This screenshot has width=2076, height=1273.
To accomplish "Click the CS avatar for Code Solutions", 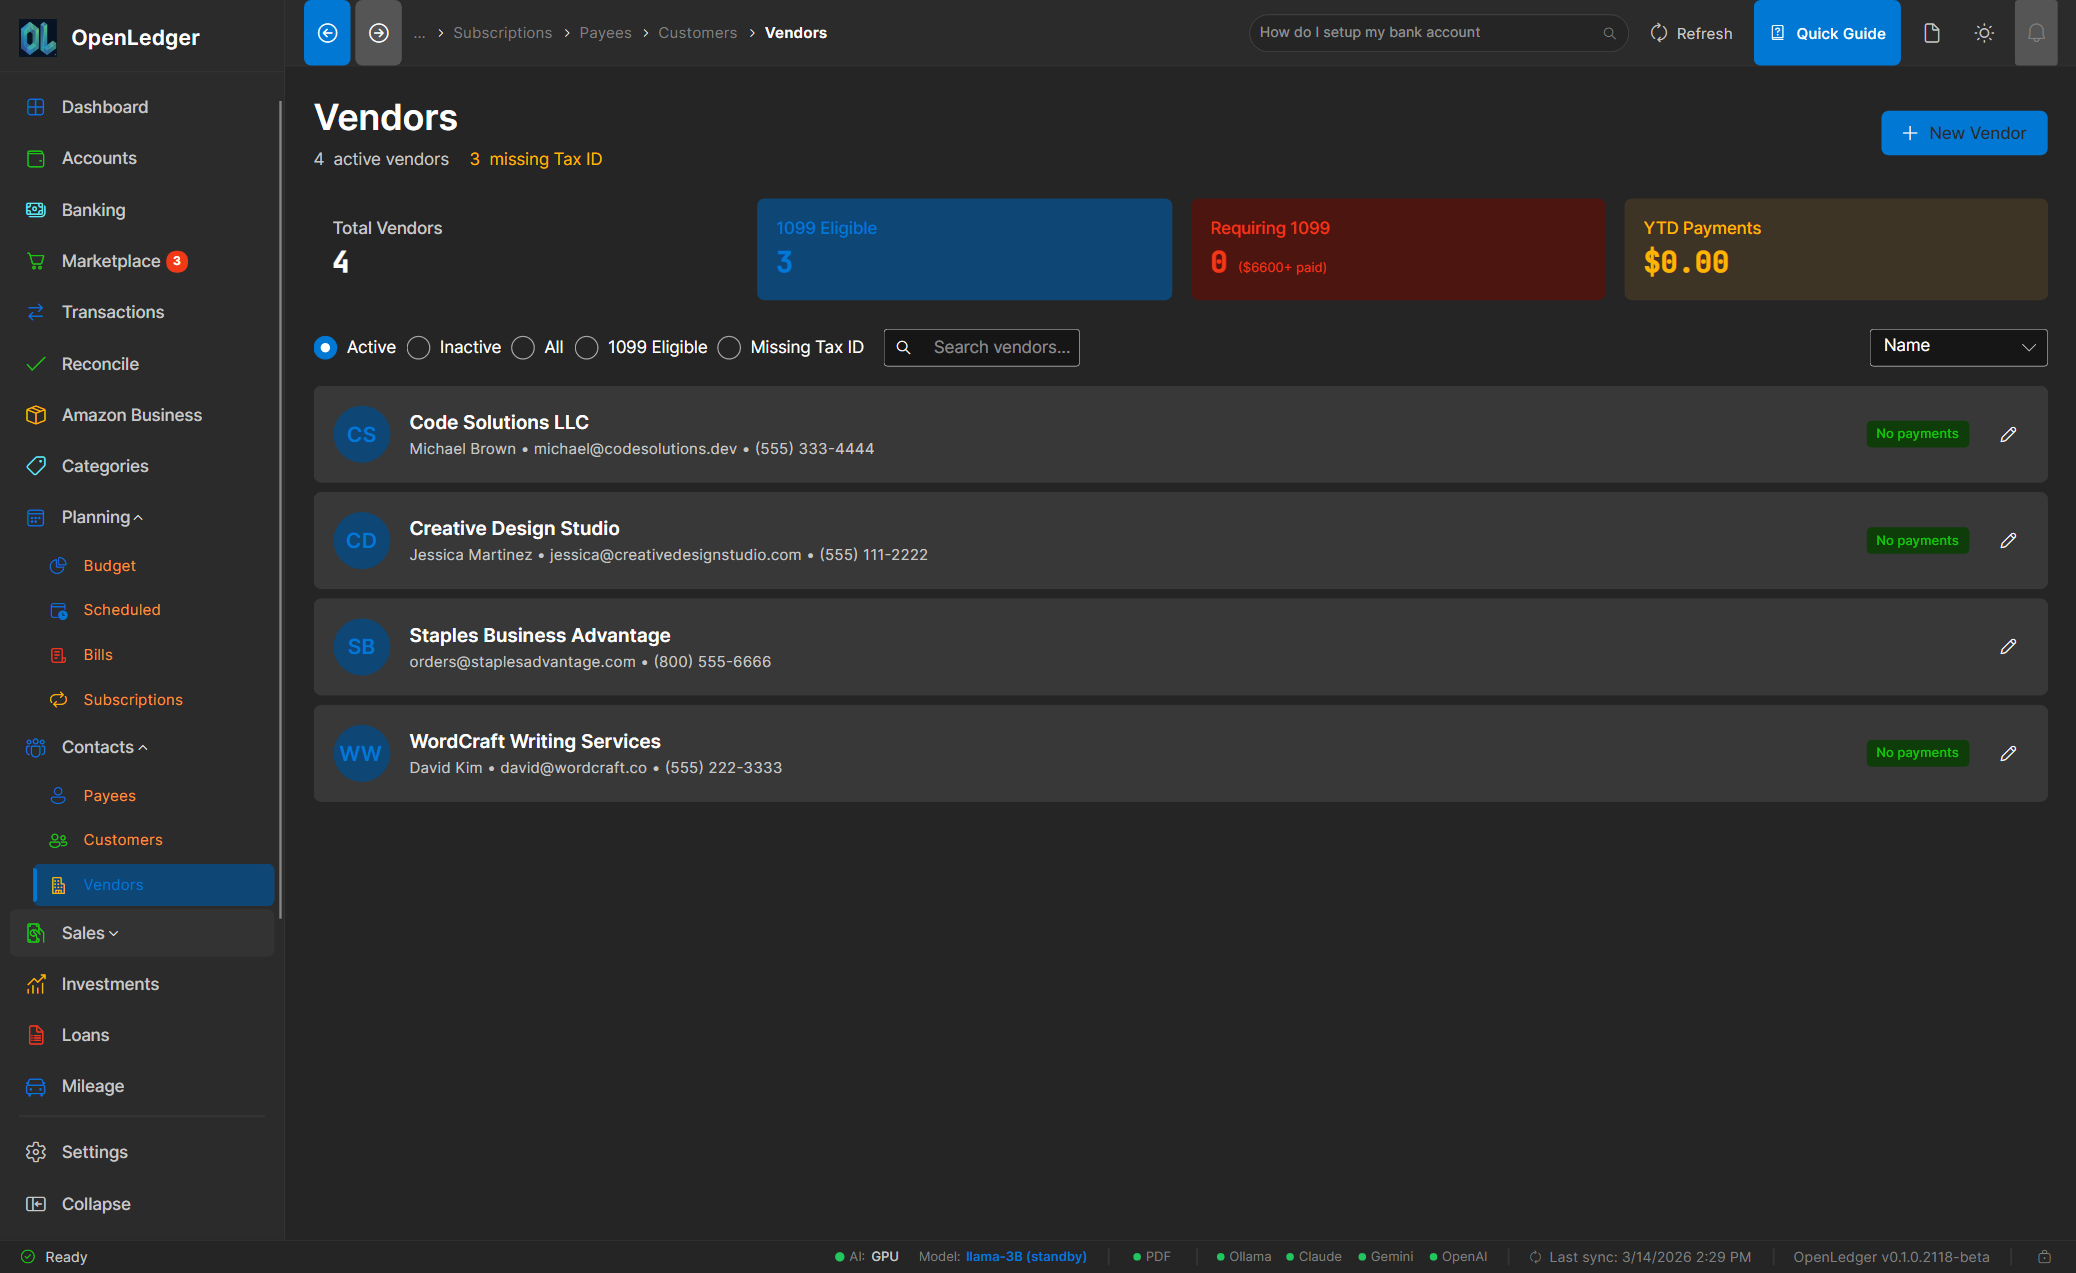I will pyautogui.click(x=361, y=434).
